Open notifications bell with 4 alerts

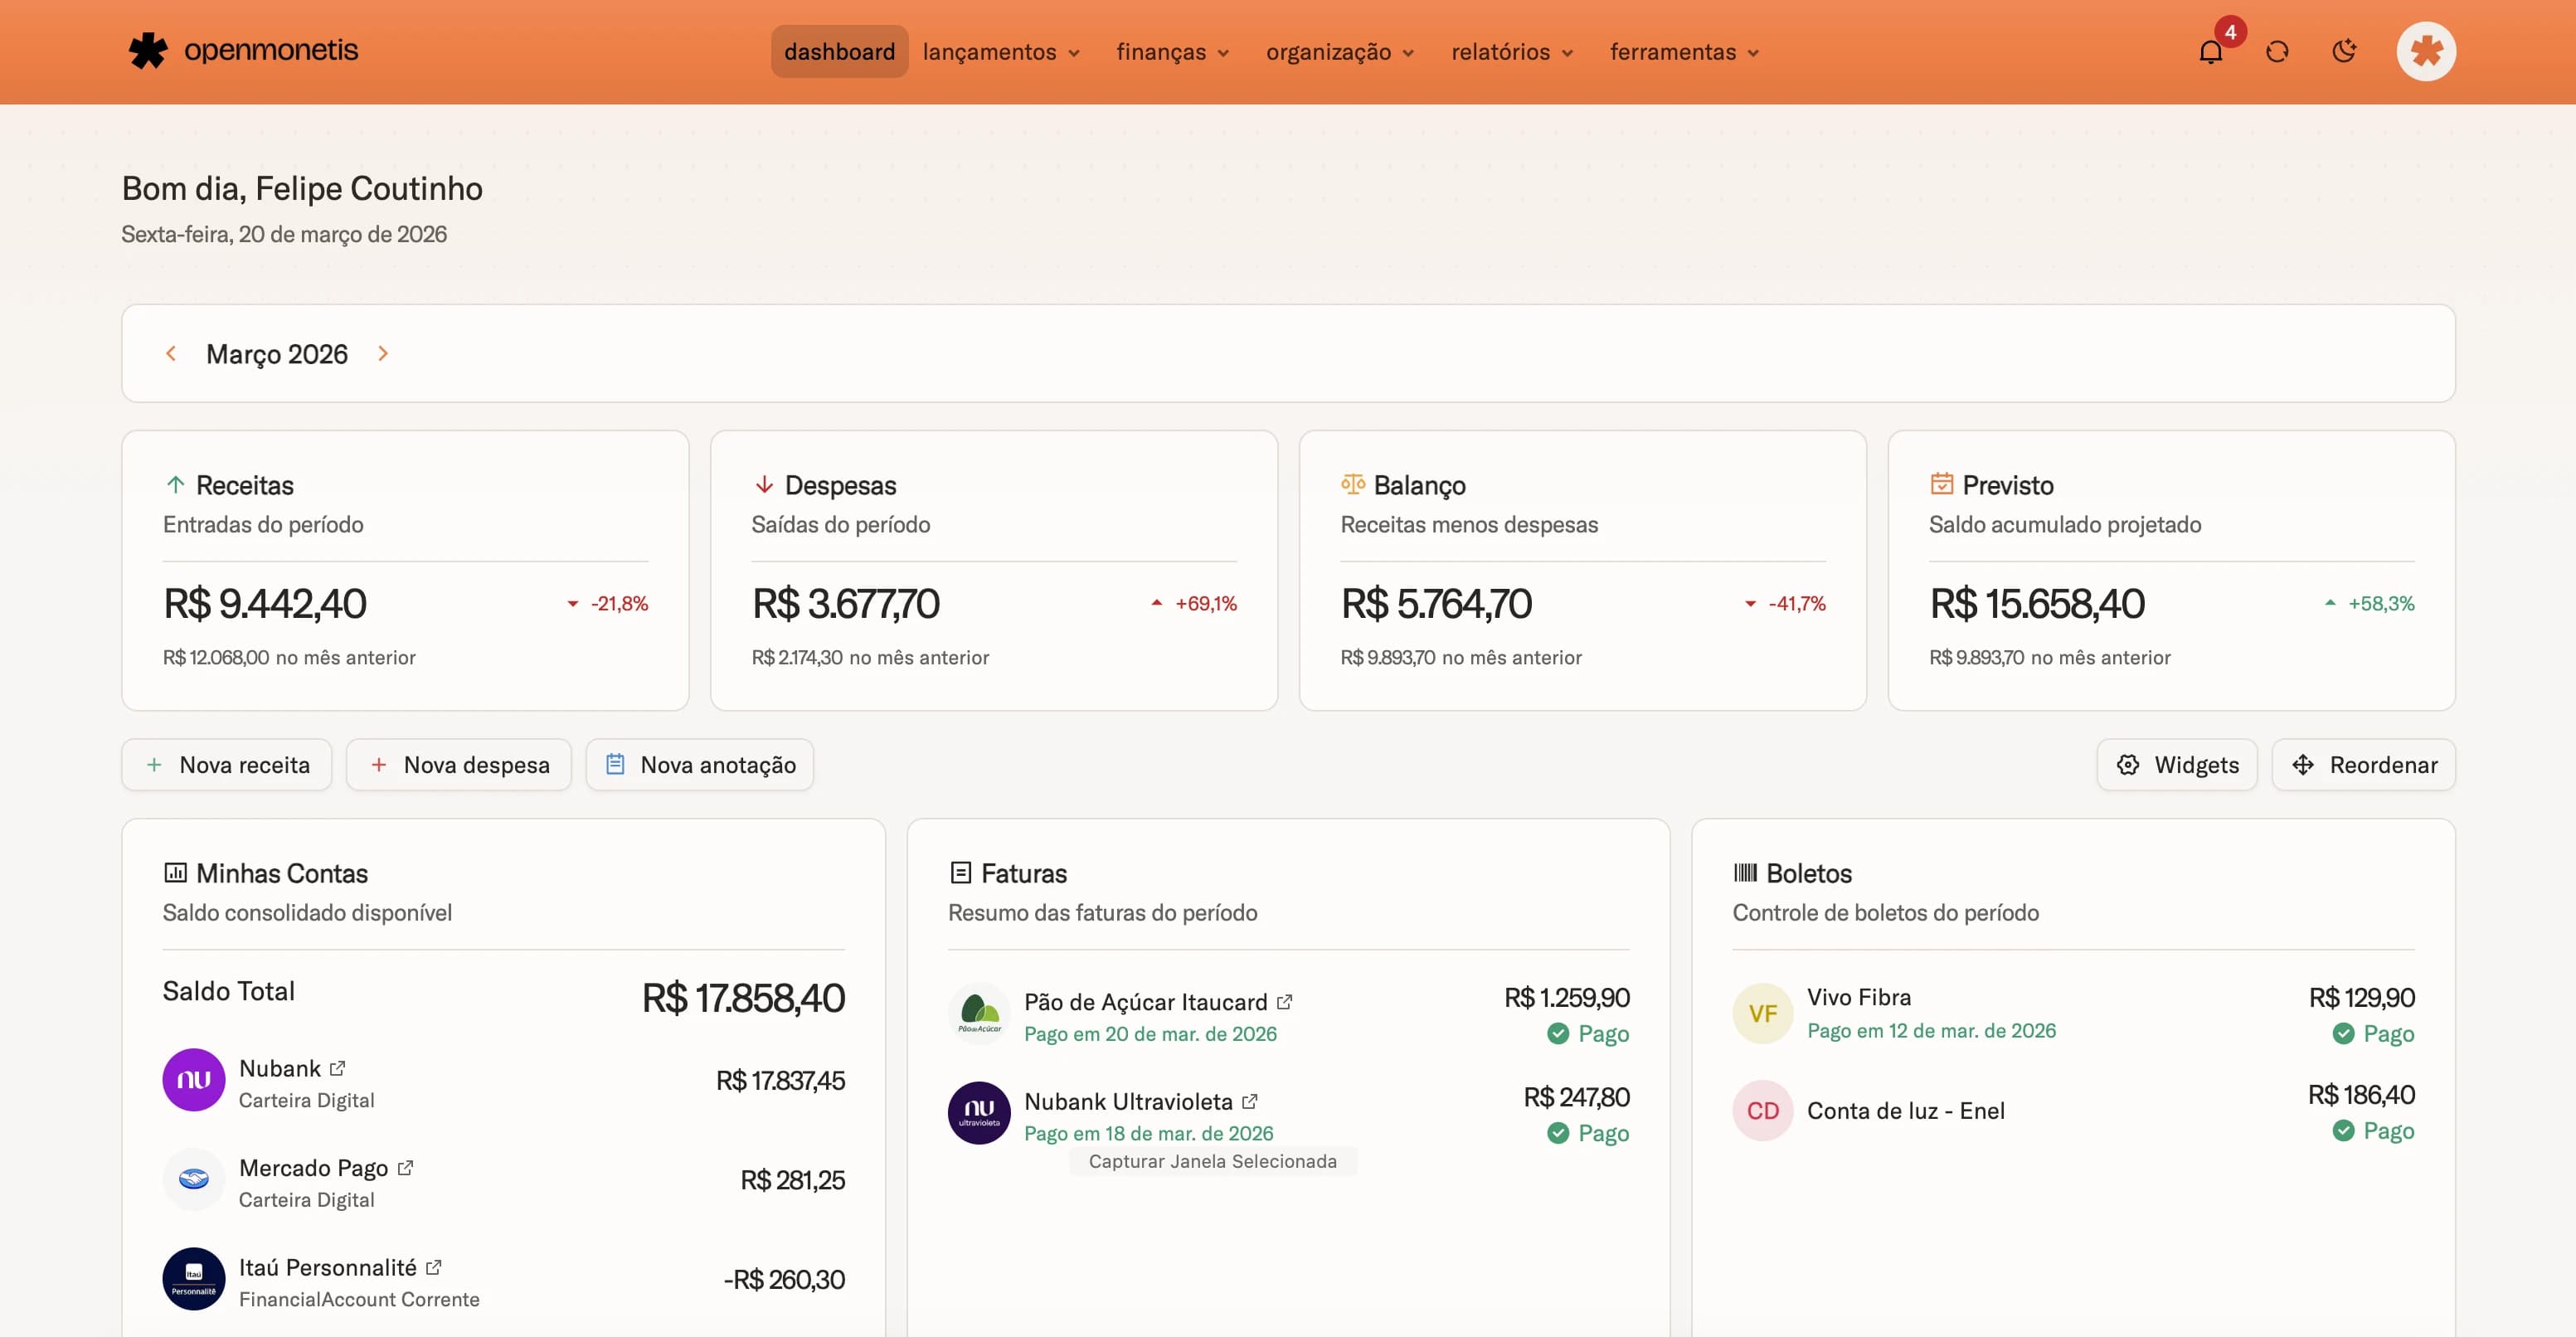[2211, 51]
